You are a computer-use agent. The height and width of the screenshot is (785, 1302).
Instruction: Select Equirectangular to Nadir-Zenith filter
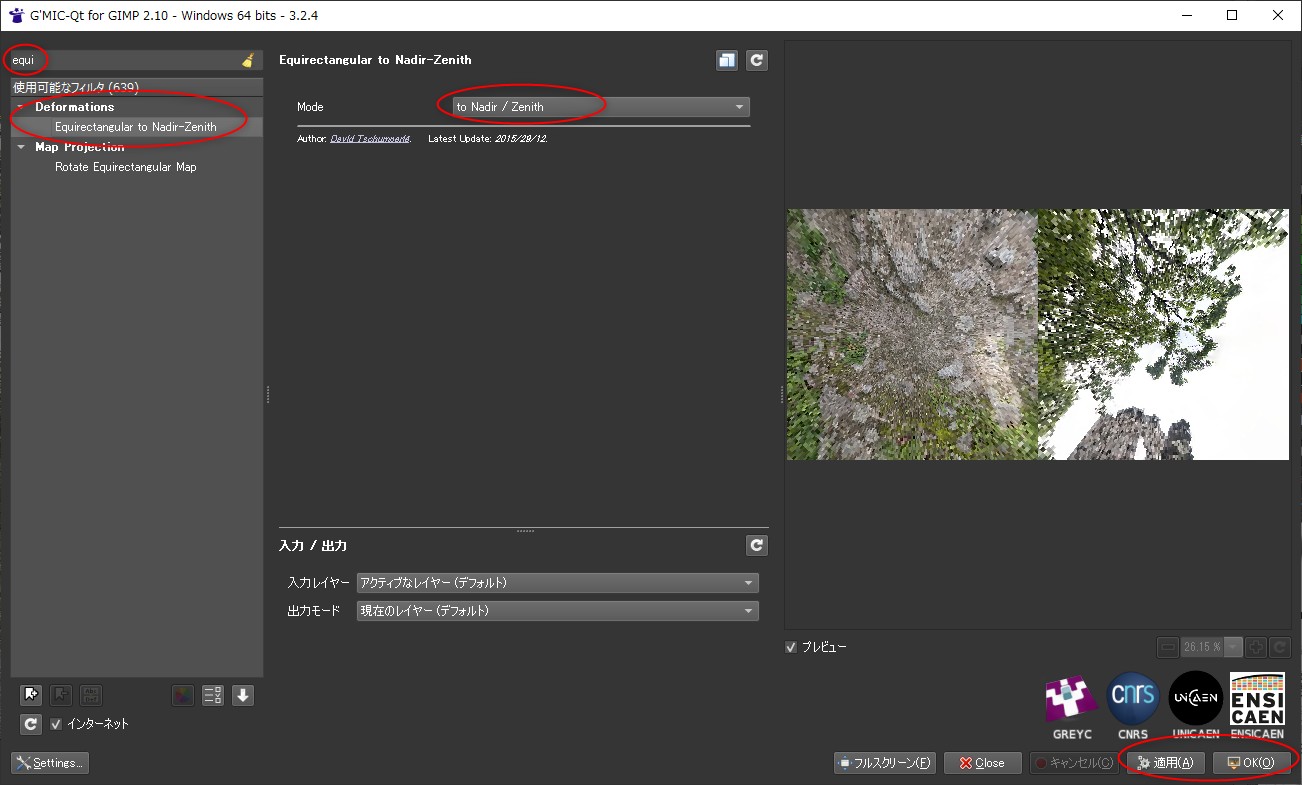pyautogui.click(x=135, y=127)
